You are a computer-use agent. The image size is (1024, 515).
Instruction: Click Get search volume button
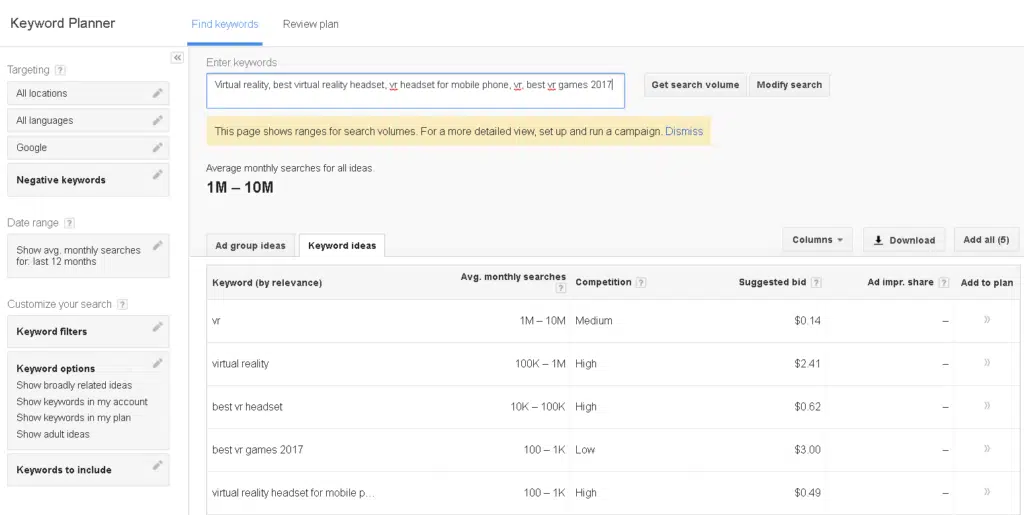pos(695,85)
